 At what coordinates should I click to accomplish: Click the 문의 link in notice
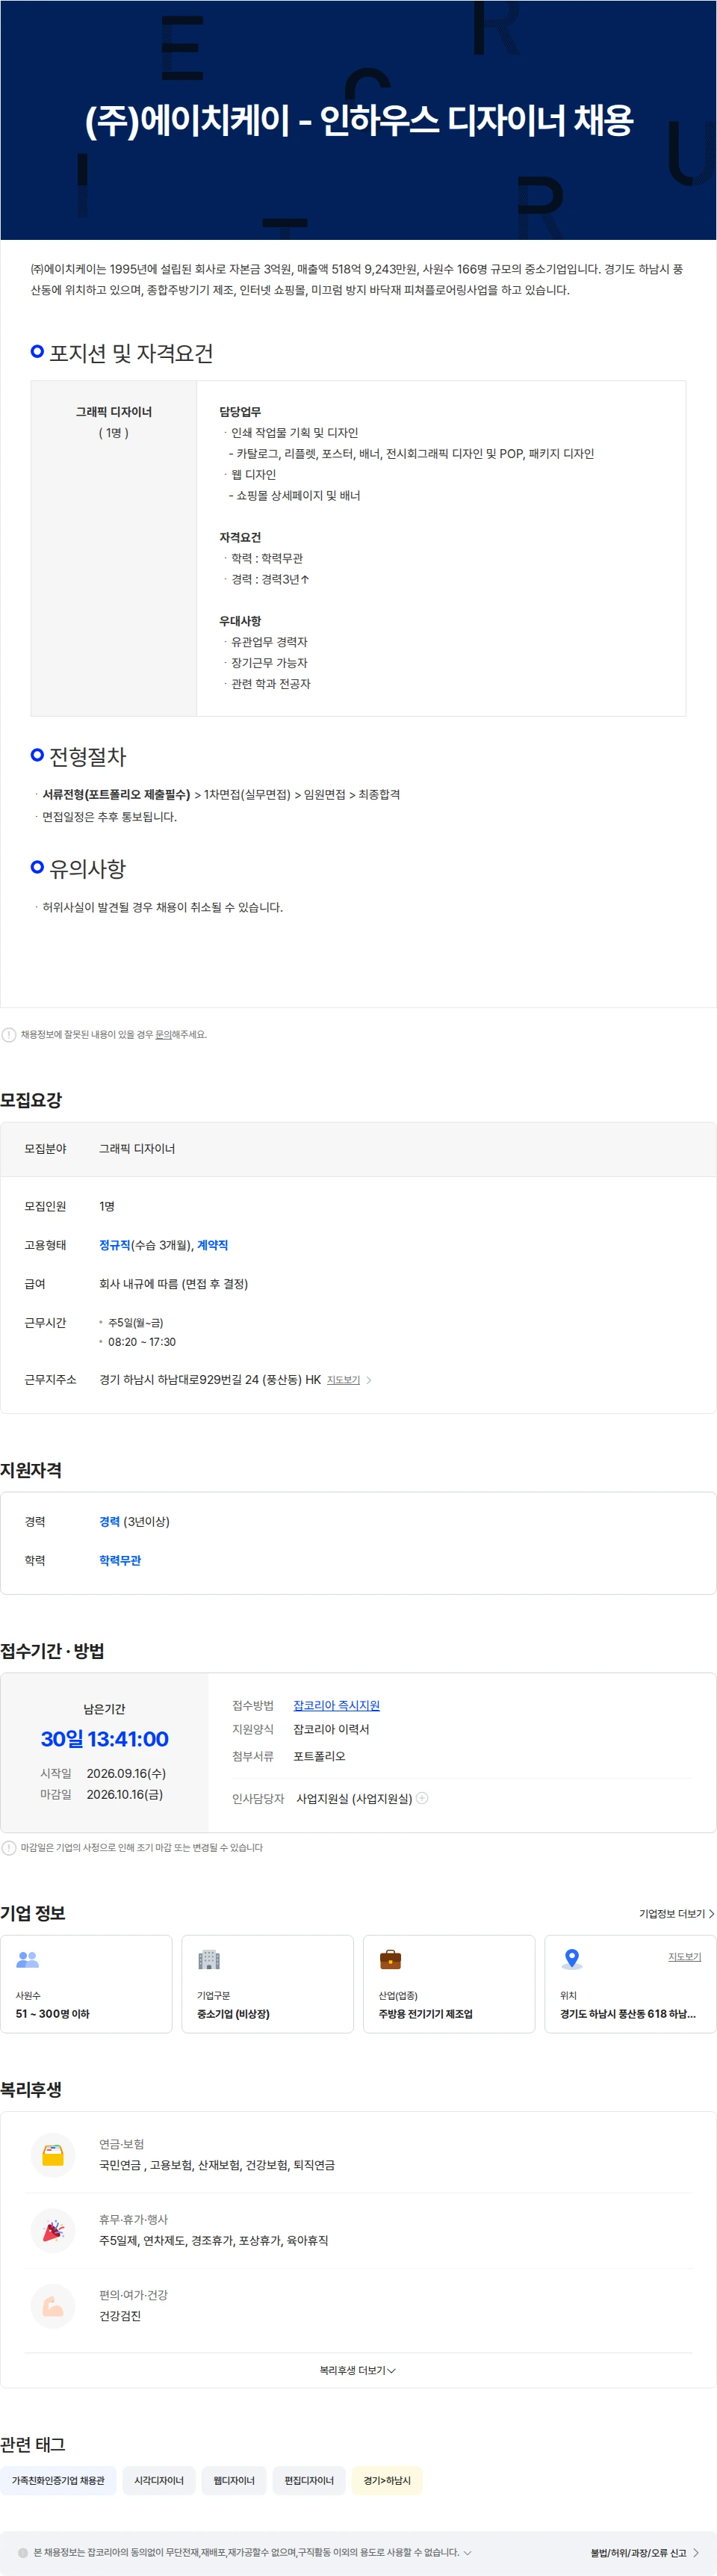[162, 1034]
